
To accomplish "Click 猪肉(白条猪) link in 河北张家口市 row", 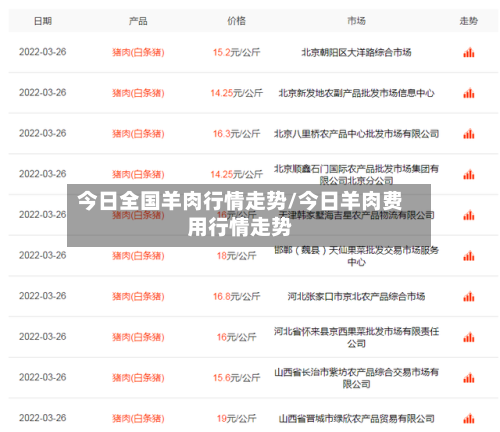I will (138, 296).
